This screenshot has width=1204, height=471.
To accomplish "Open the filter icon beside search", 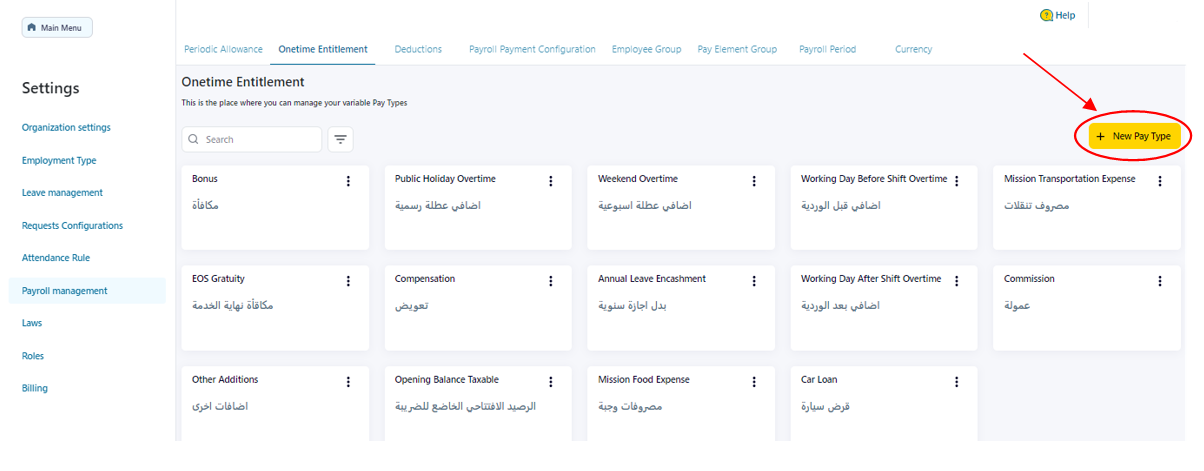I will 341,139.
